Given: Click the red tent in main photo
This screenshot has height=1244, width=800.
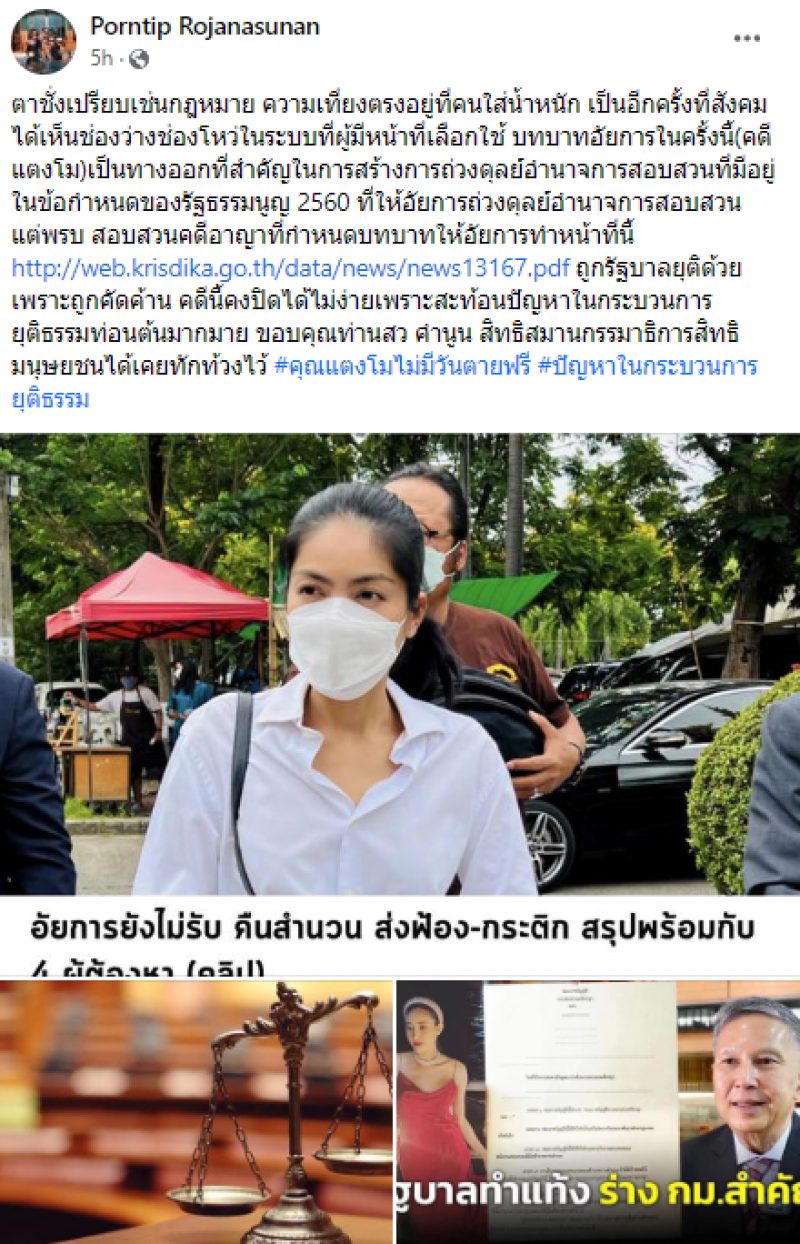Looking at the screenshot, I should tap(157, 599).
